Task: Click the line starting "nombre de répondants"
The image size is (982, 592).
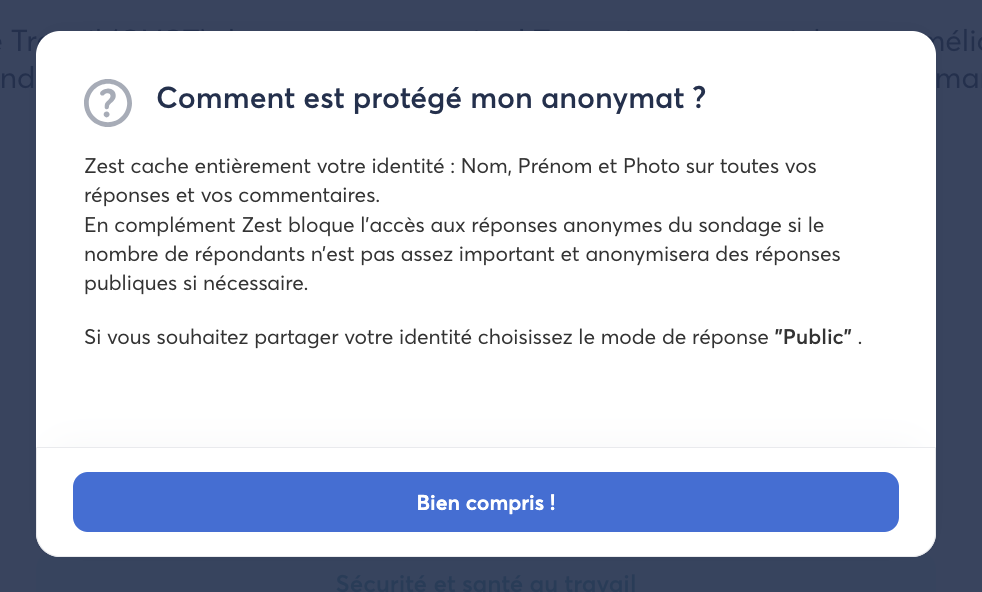Action: [200, 254]
